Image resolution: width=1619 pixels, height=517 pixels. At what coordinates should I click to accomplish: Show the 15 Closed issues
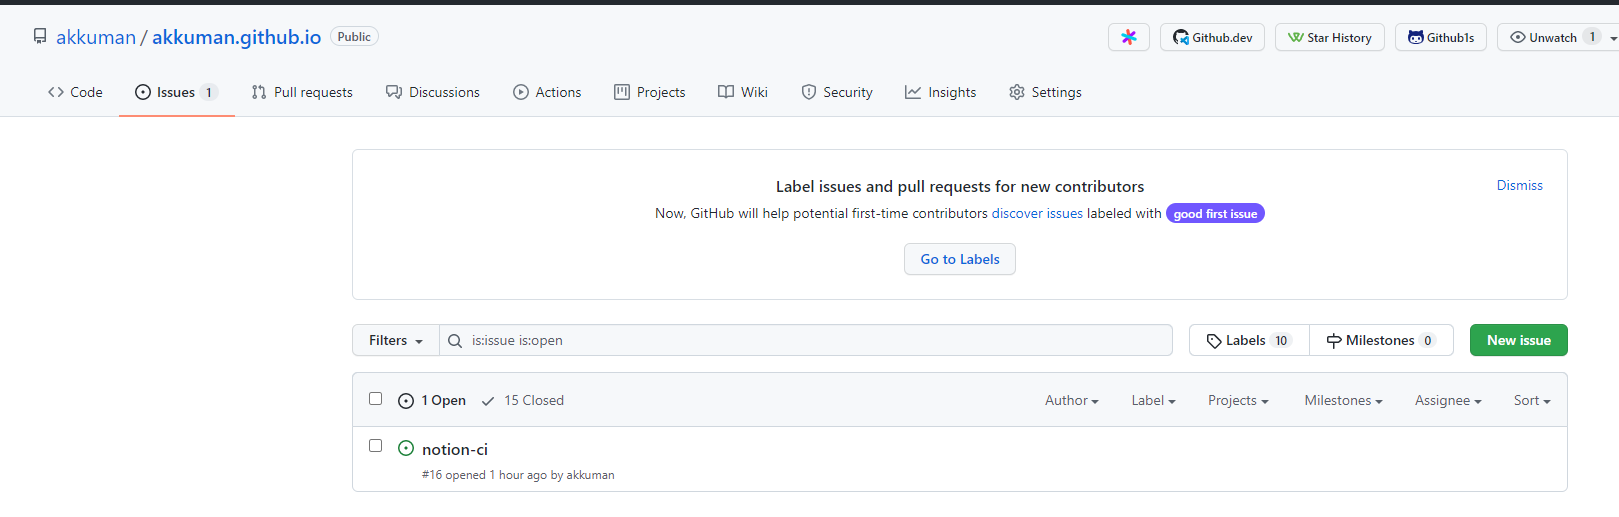(523, 400)
